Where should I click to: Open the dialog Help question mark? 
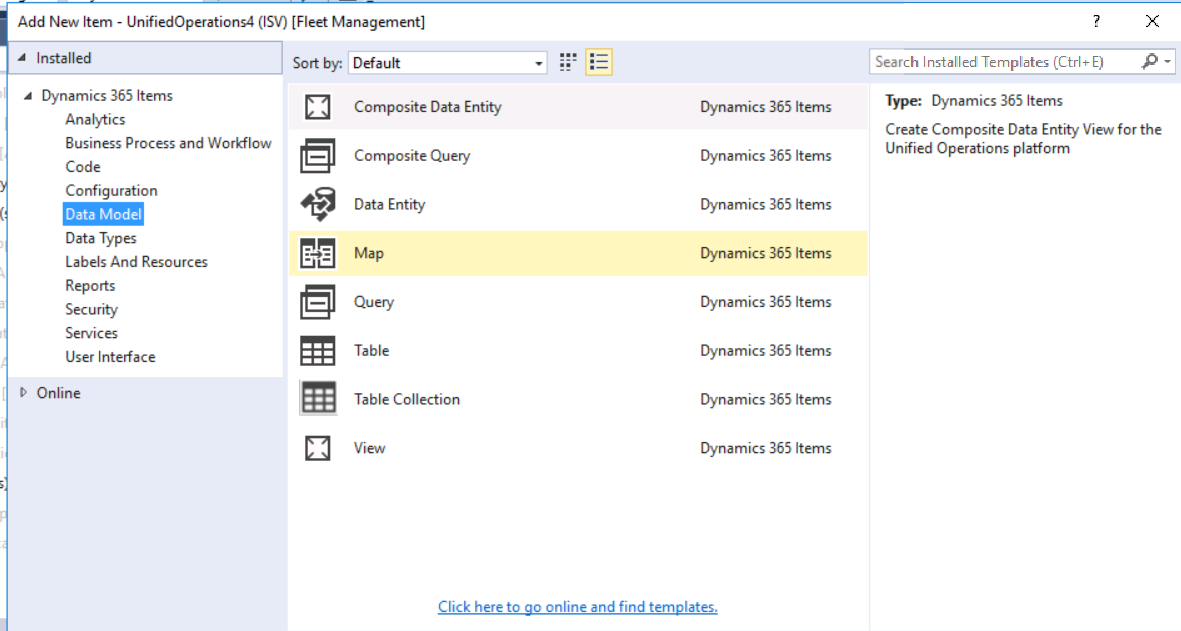tap(1096, 21)
